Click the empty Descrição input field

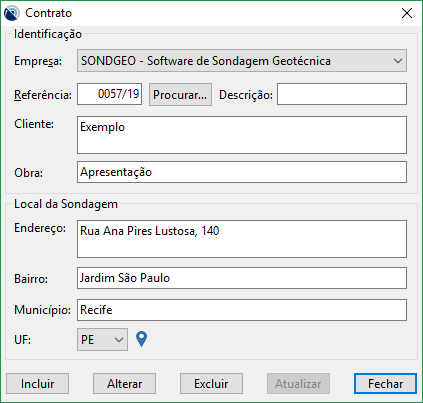tap(342, 94)
